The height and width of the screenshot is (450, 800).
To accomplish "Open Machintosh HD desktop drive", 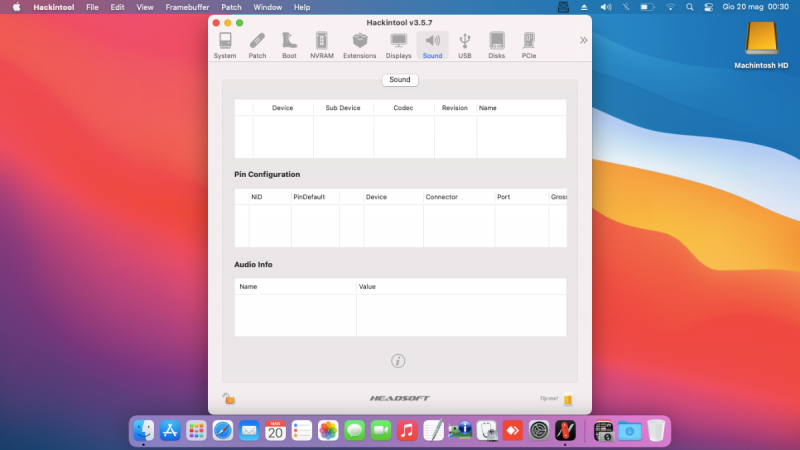I will click(x=761, y=45).
